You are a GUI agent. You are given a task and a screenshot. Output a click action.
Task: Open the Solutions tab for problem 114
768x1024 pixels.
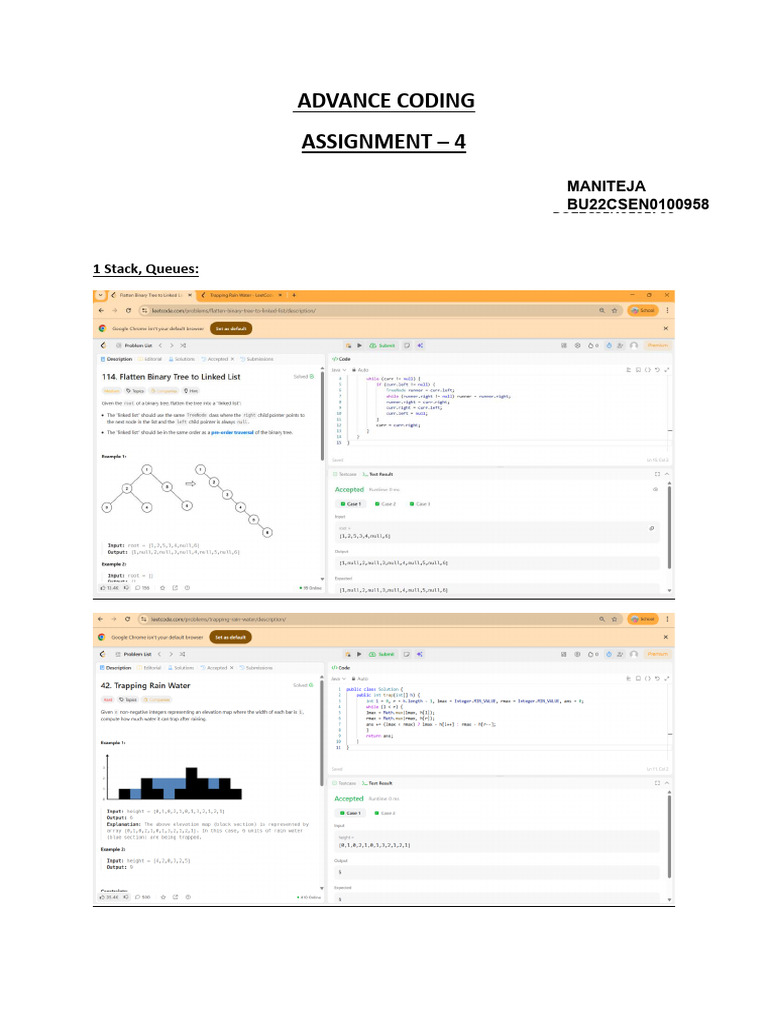182,359
